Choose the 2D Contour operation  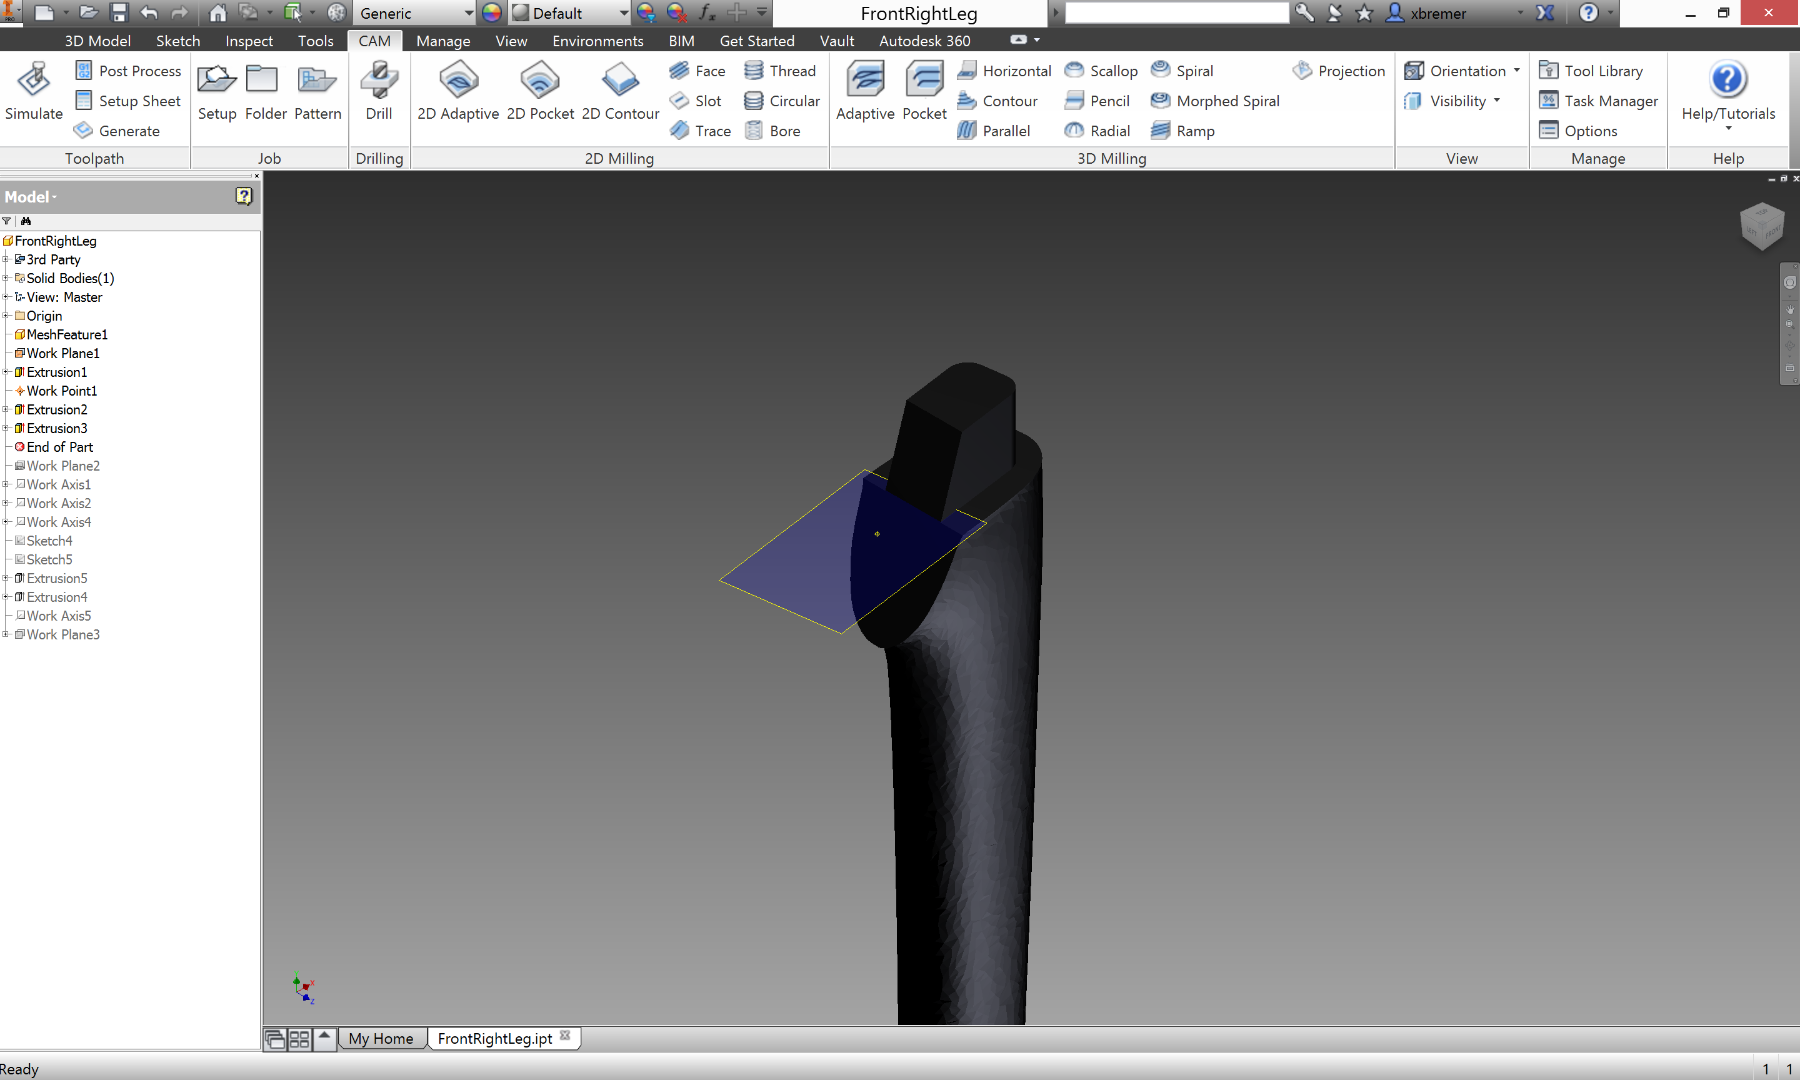pyautogui.click(x=620, y=90)
